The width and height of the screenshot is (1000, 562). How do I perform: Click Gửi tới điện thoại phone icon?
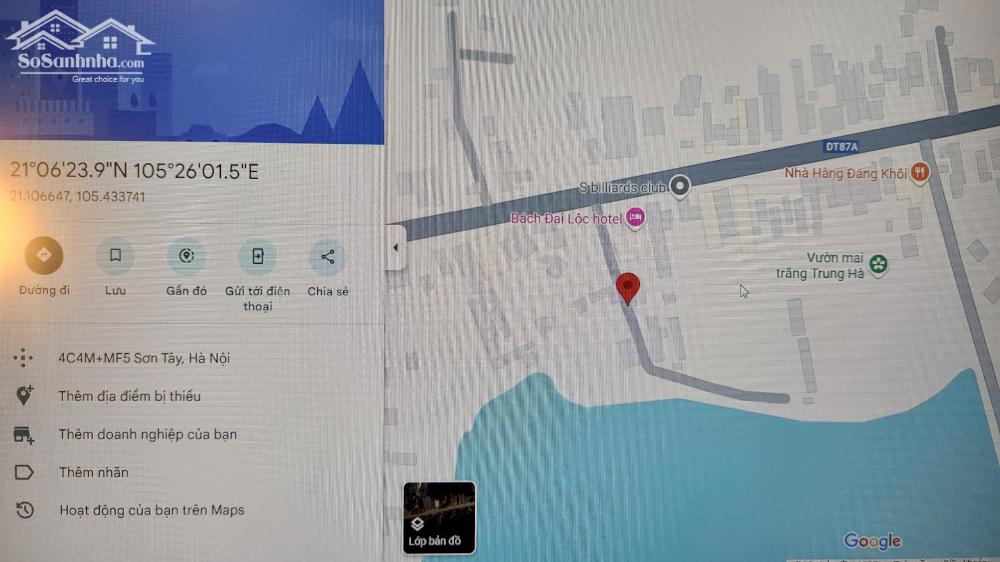[258, 256]
